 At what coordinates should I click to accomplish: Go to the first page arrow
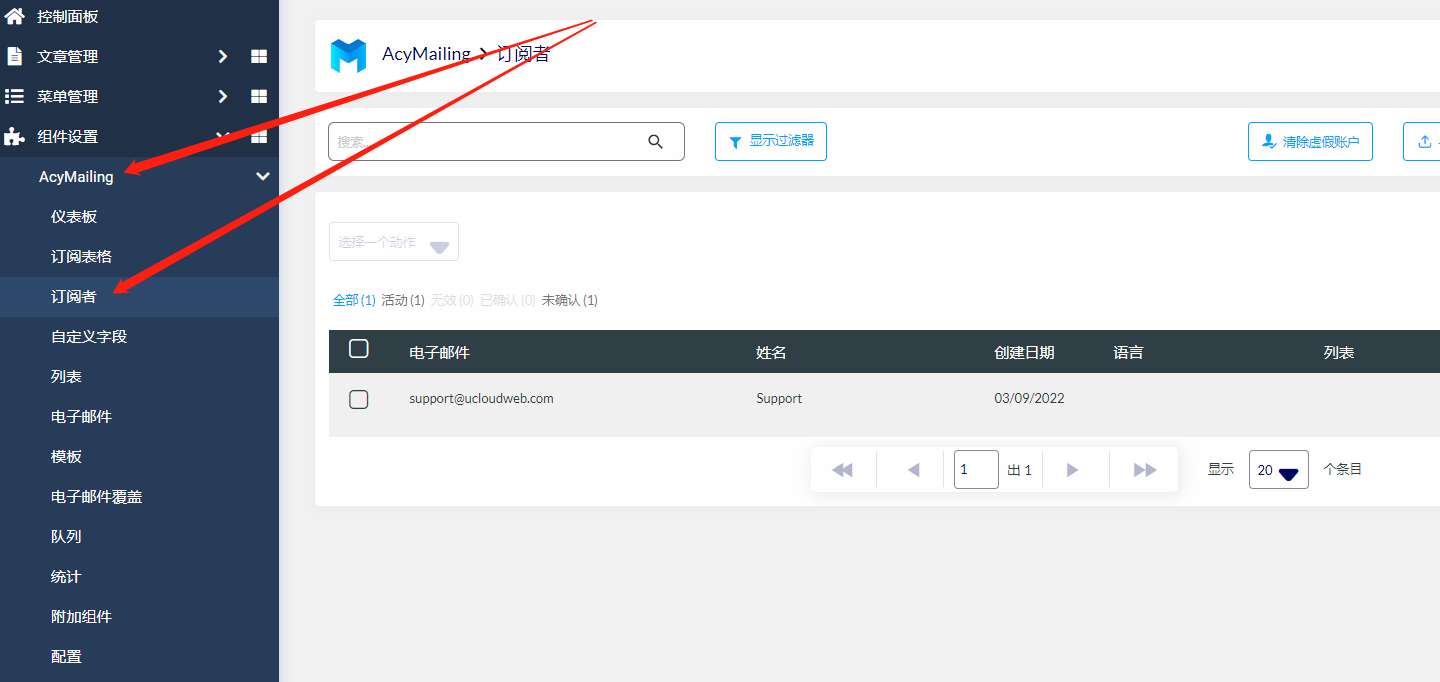pyautogui.click(x=842, y=470)
